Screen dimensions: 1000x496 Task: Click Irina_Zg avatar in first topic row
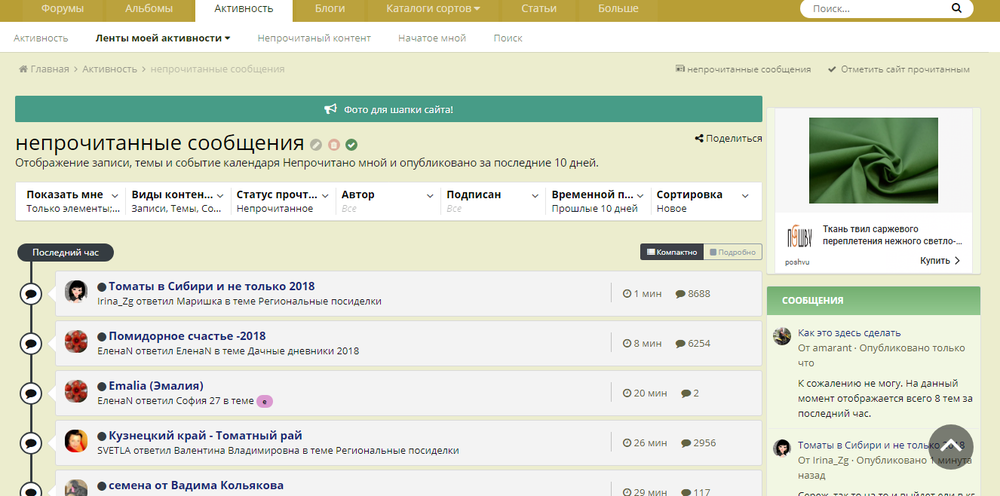[x=76, y=291]
